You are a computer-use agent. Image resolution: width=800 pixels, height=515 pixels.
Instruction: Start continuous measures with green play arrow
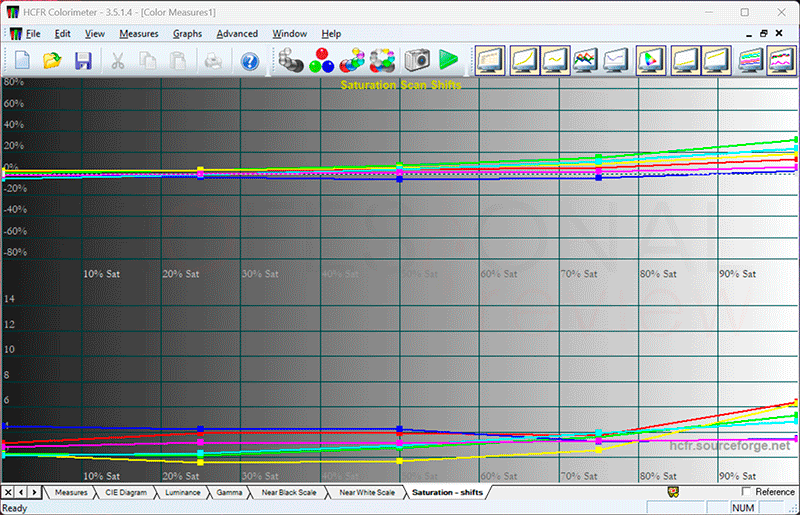coord(448,60)
